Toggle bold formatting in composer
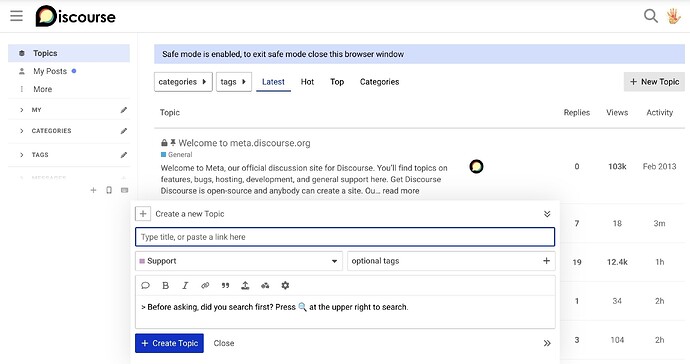 tap(165, 286)
